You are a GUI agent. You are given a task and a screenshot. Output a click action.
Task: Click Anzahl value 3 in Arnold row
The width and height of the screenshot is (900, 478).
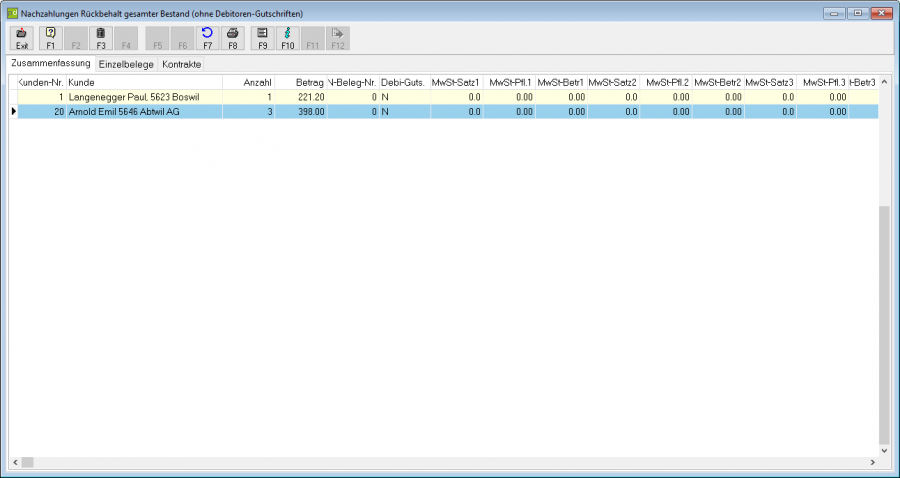point(249,112)
